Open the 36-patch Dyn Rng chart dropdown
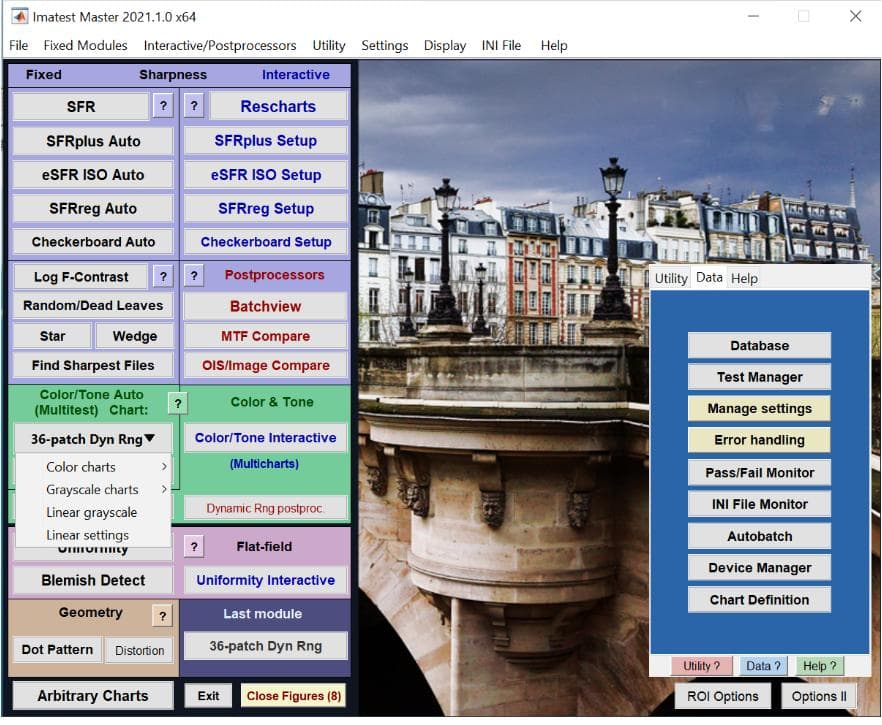The height and width of the screenshot is (725, 882). pos(92,439)
